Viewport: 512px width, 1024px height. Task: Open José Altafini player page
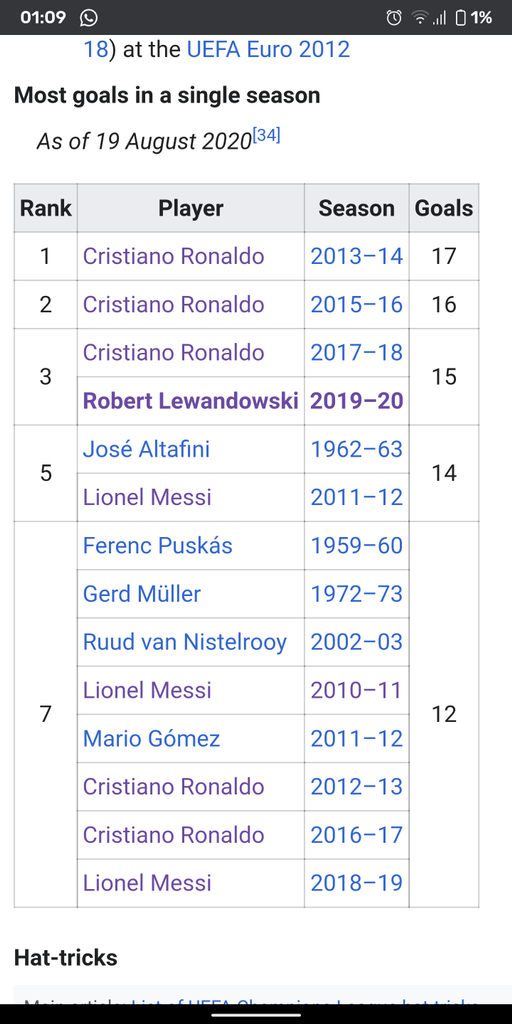[146, 449]
